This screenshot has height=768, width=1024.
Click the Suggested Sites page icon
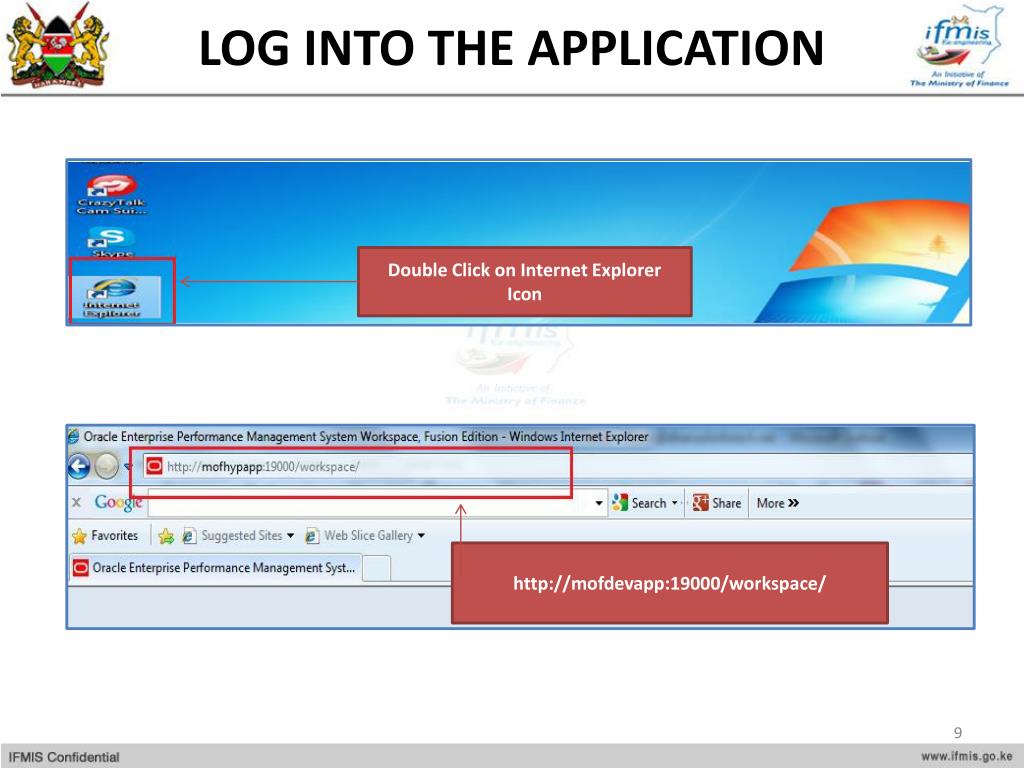coord(189,536)
